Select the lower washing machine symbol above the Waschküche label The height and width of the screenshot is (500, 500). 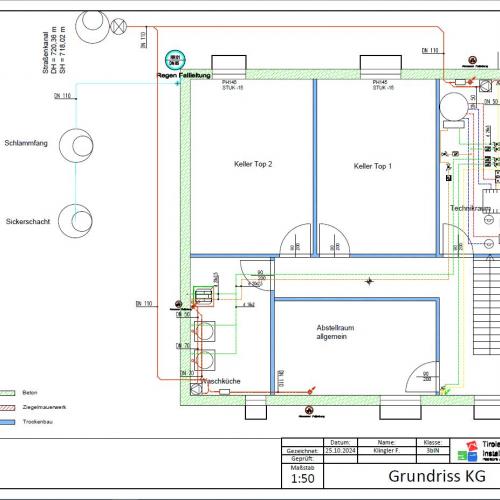(205, 360)
